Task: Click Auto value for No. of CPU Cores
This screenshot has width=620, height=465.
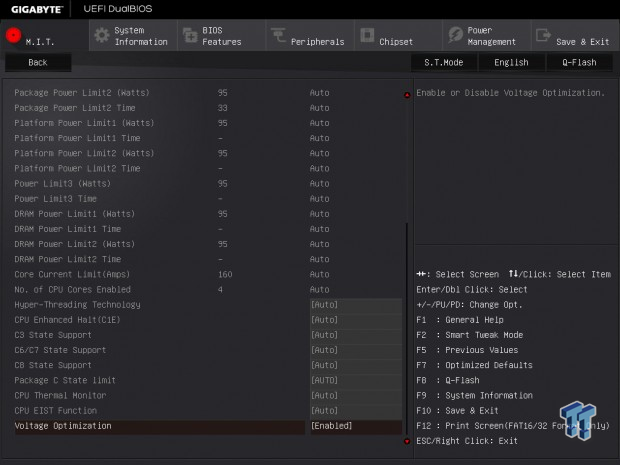Action: (x=319, y=289)
